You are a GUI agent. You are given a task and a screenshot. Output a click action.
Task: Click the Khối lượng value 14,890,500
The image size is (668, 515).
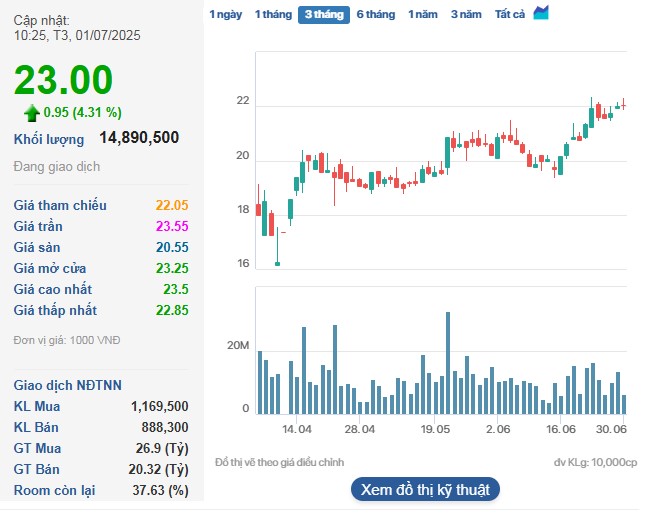pos(139,138)
